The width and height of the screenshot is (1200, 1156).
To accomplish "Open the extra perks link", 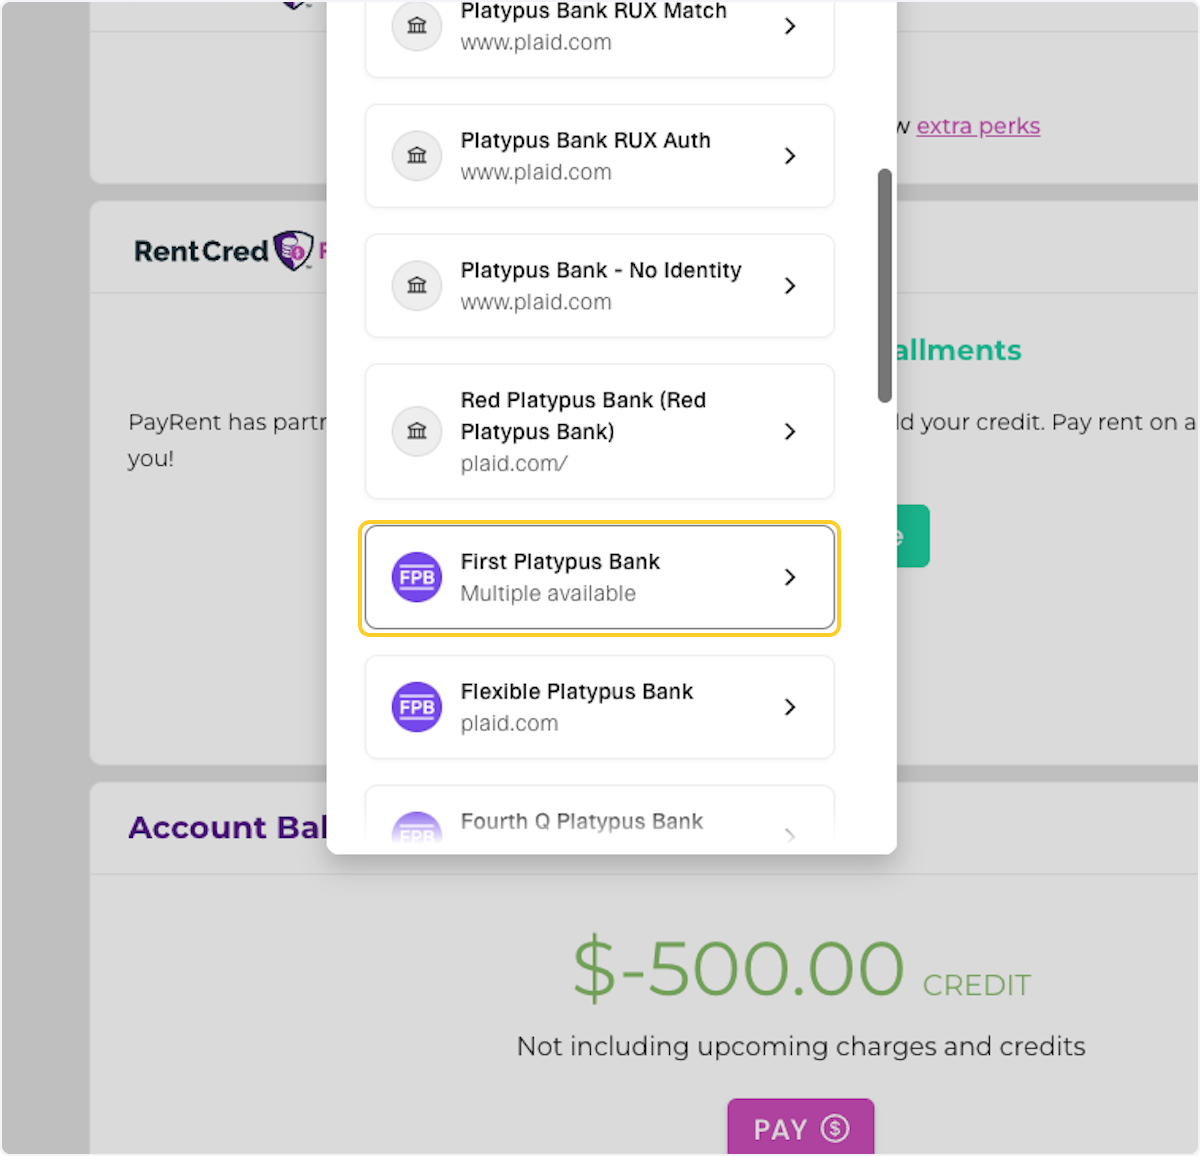I will click(978, 126).
